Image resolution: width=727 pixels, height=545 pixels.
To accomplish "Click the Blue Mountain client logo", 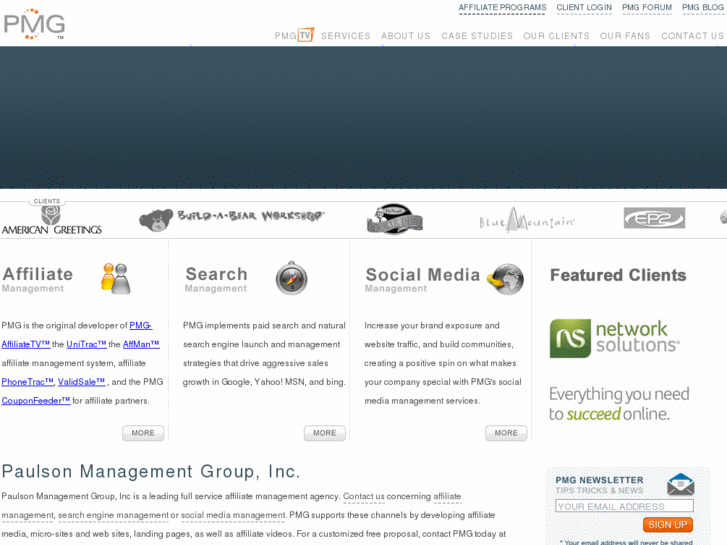I will click(527, 220).
